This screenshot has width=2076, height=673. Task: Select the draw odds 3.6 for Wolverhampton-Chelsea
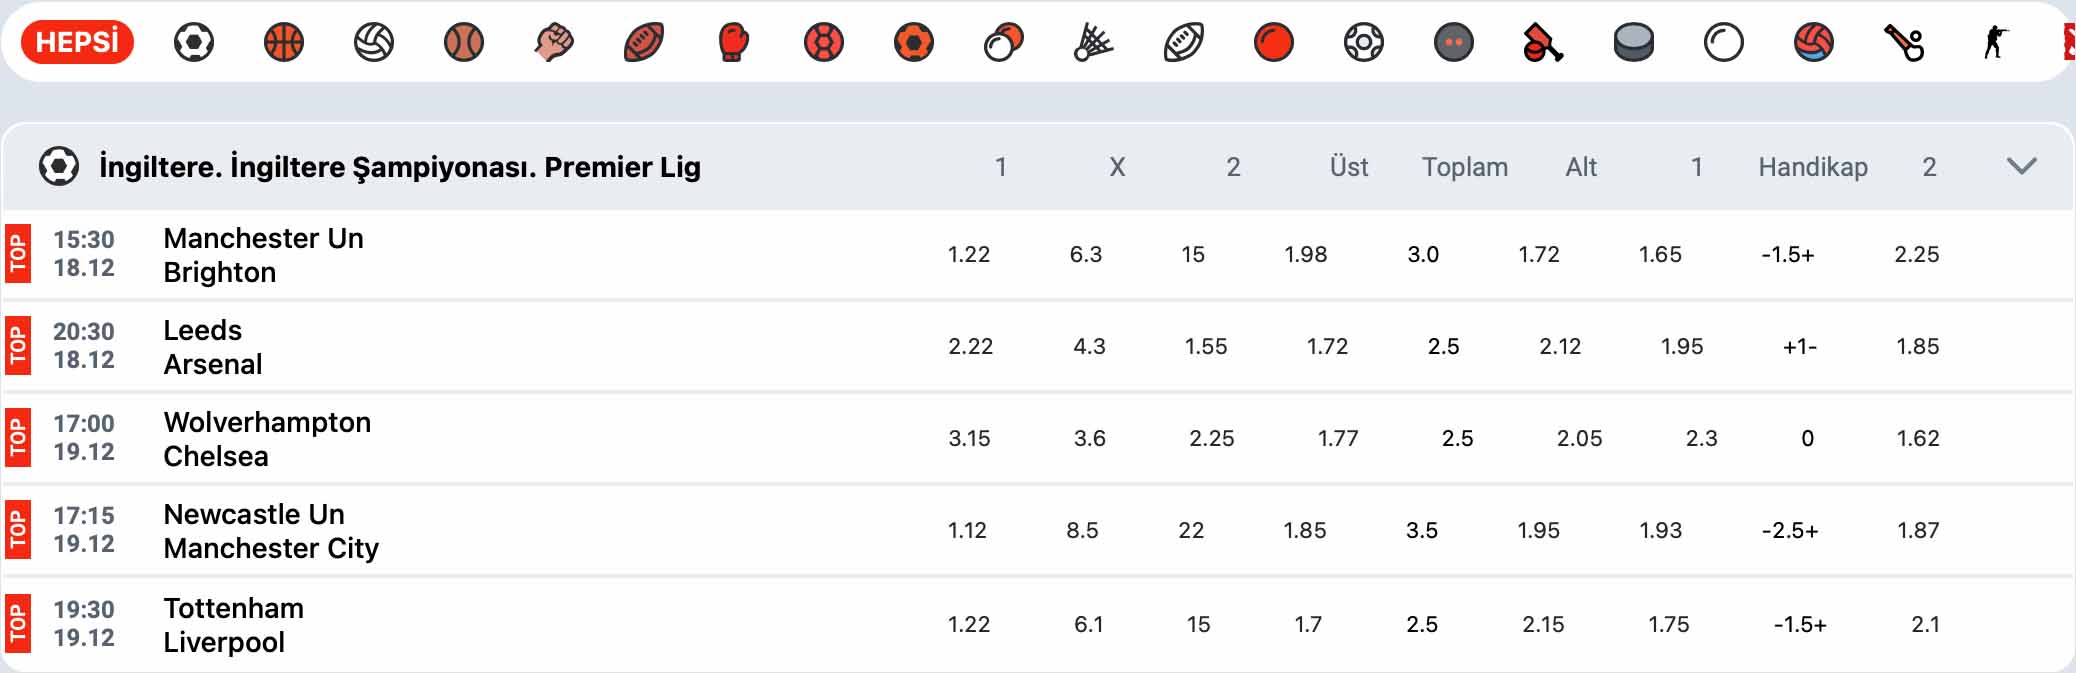[1089, 438]
